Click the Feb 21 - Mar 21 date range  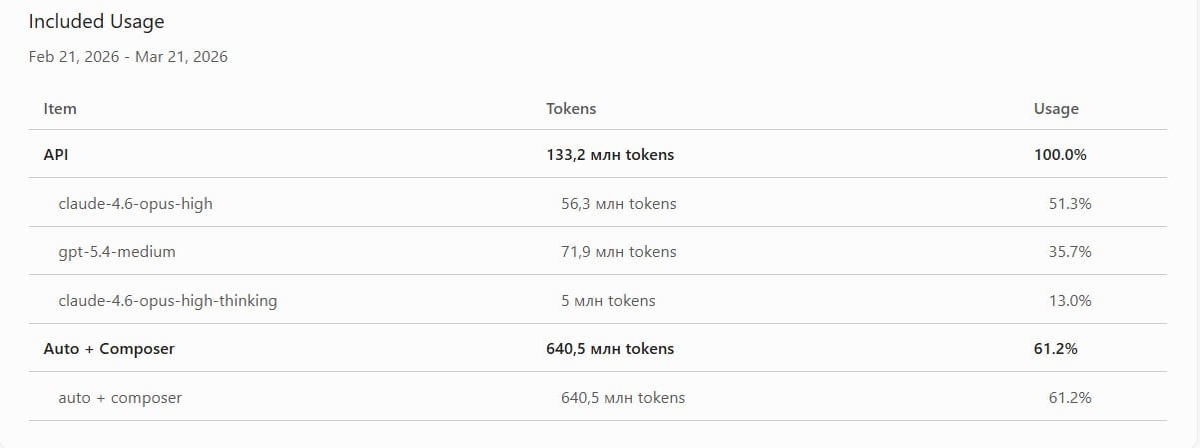tap(128, 57)
